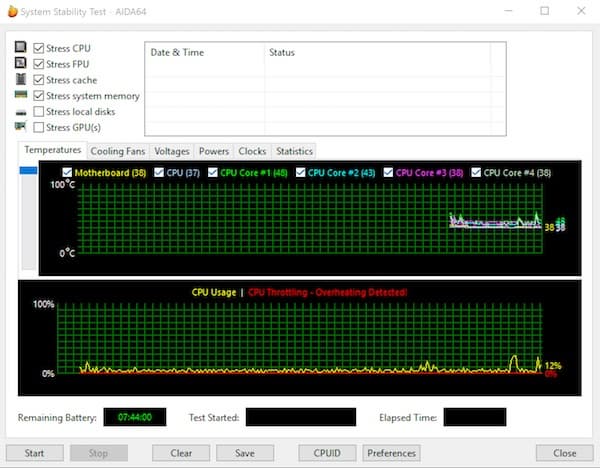Click the Remaining Battery time field
The width and height of the screenshot is (600, 468).
135,417
